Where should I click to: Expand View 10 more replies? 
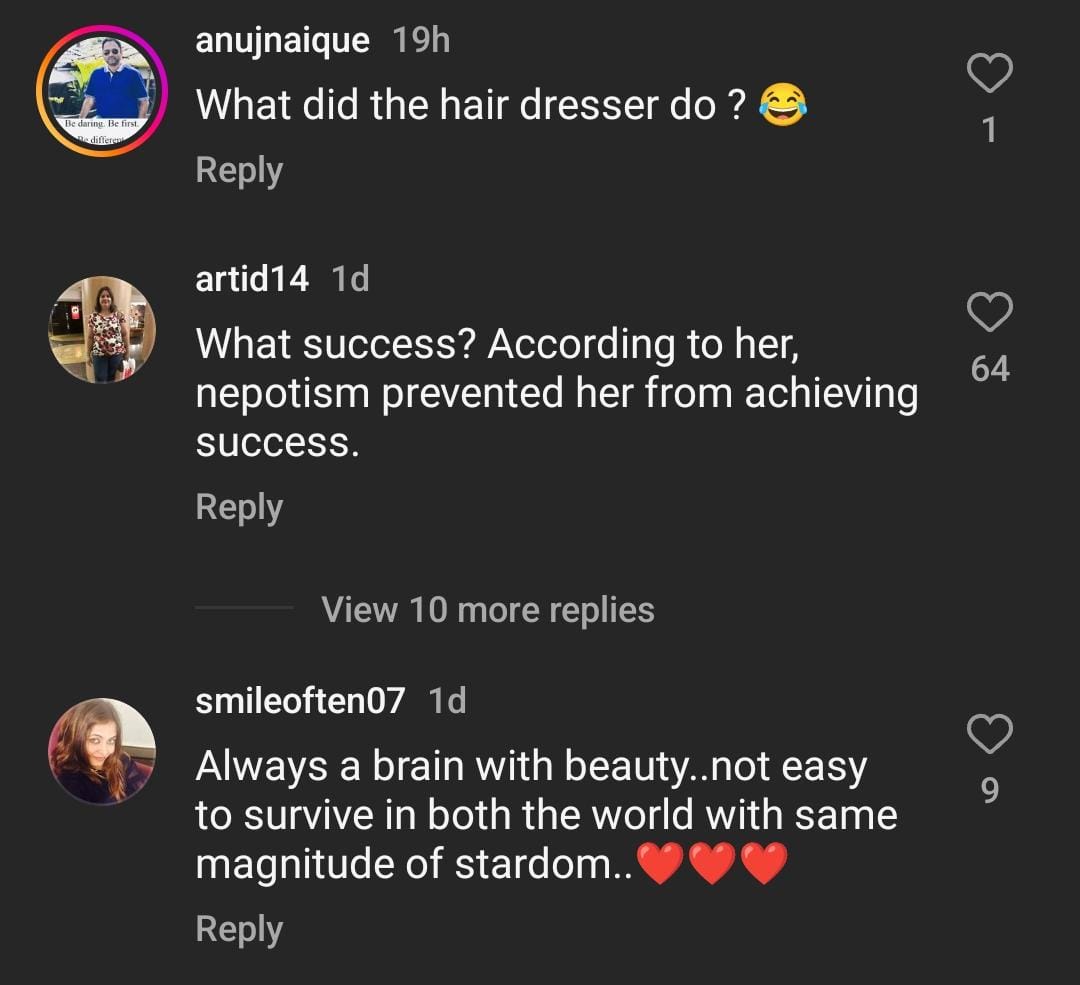click(488, 609)
